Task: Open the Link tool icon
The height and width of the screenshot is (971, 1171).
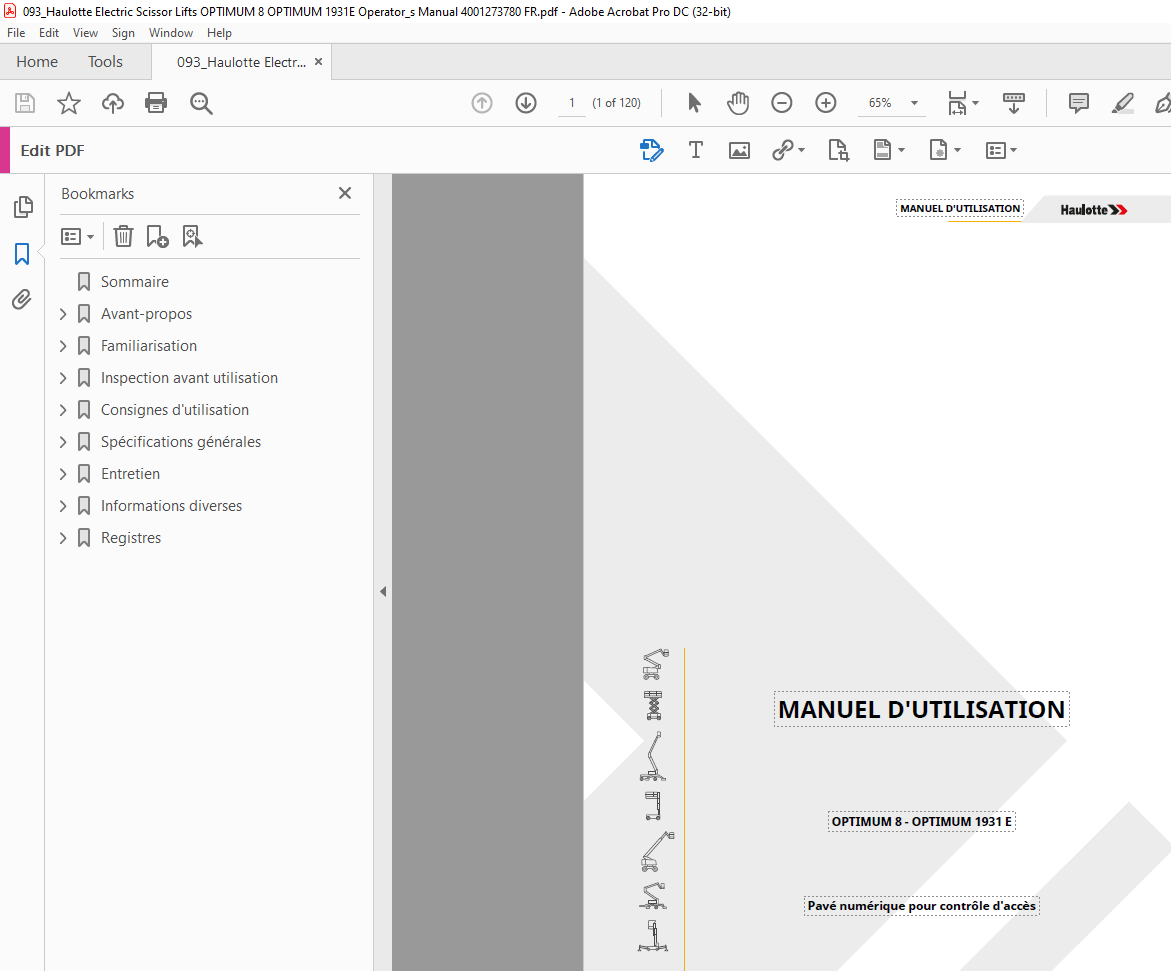Action: point(788,150)
